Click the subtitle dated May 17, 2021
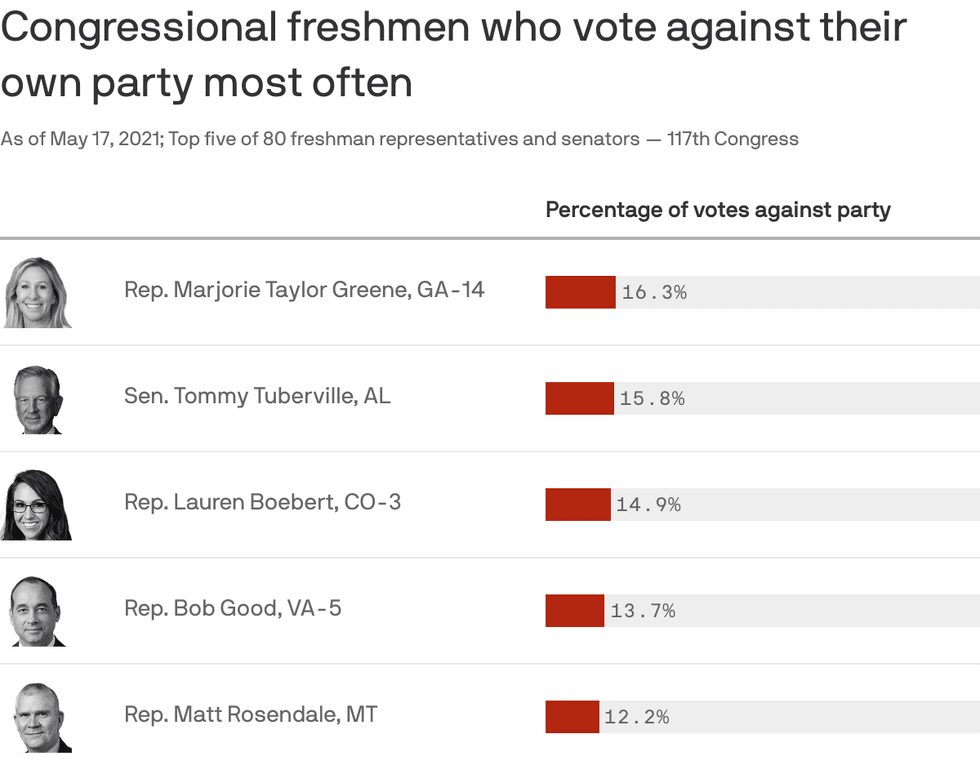 [399, 139]
